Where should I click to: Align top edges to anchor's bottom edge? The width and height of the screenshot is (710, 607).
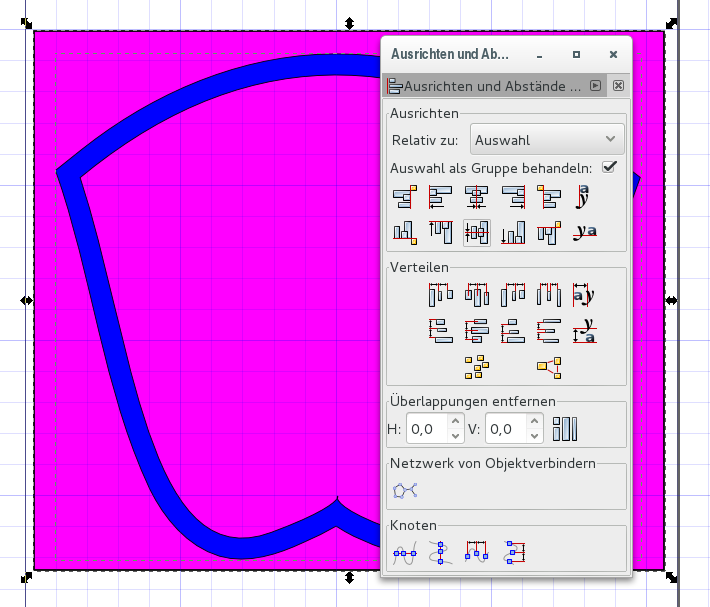[549, 233]
